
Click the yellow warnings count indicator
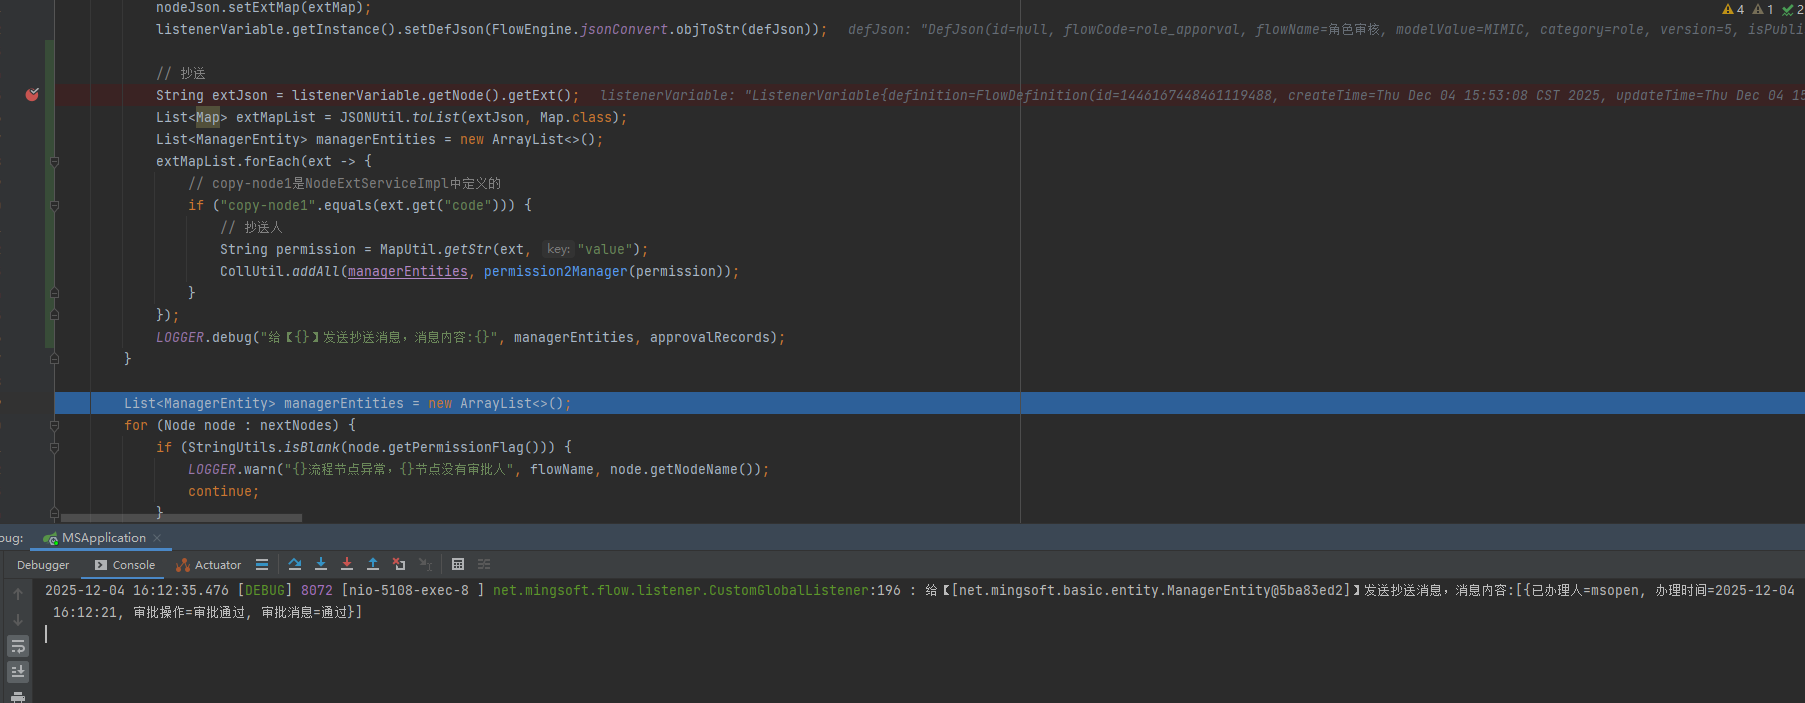(x=1733, y=9)
